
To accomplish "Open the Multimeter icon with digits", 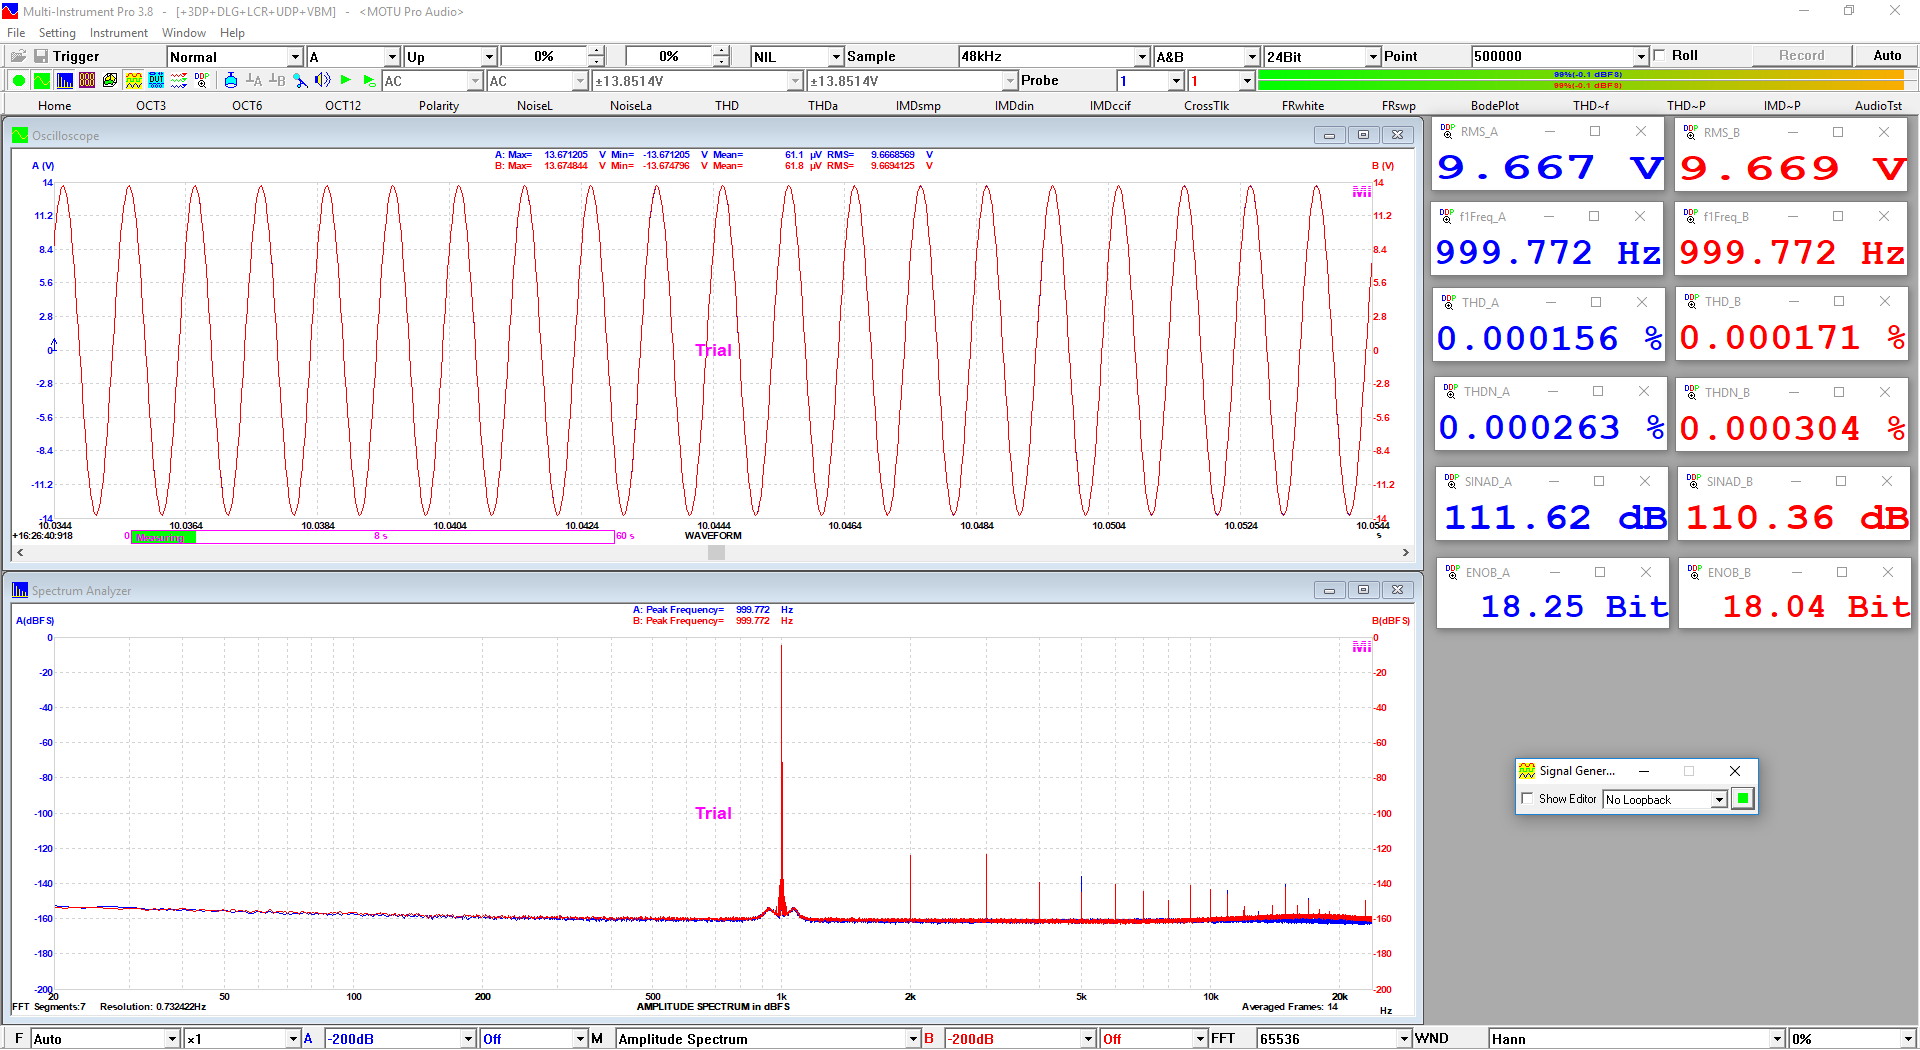I will 87,81.
